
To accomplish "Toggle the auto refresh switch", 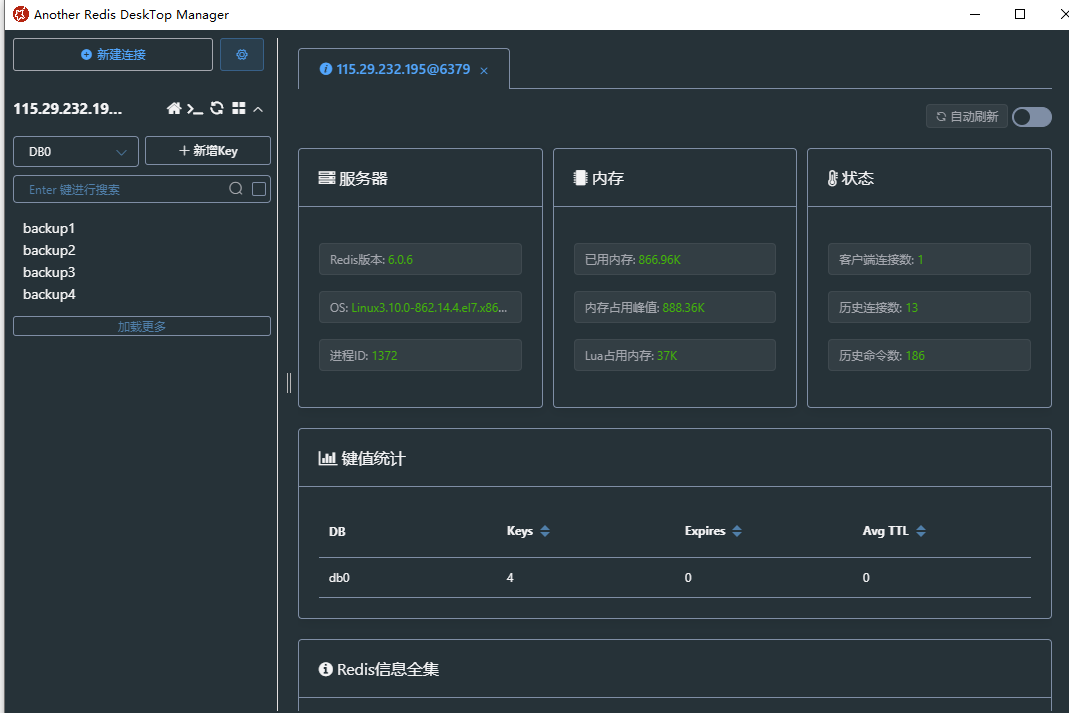I will pyautogui.click(x=1032, y=117).
